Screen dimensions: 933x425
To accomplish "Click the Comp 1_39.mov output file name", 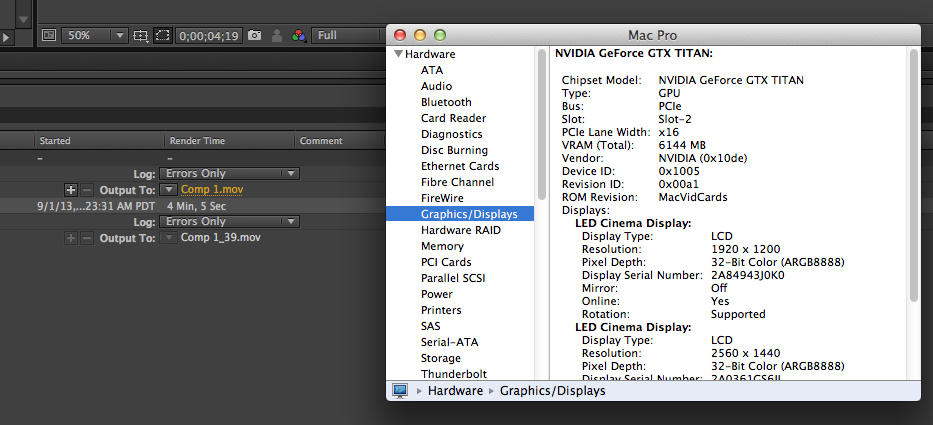I will pos(221,238).
